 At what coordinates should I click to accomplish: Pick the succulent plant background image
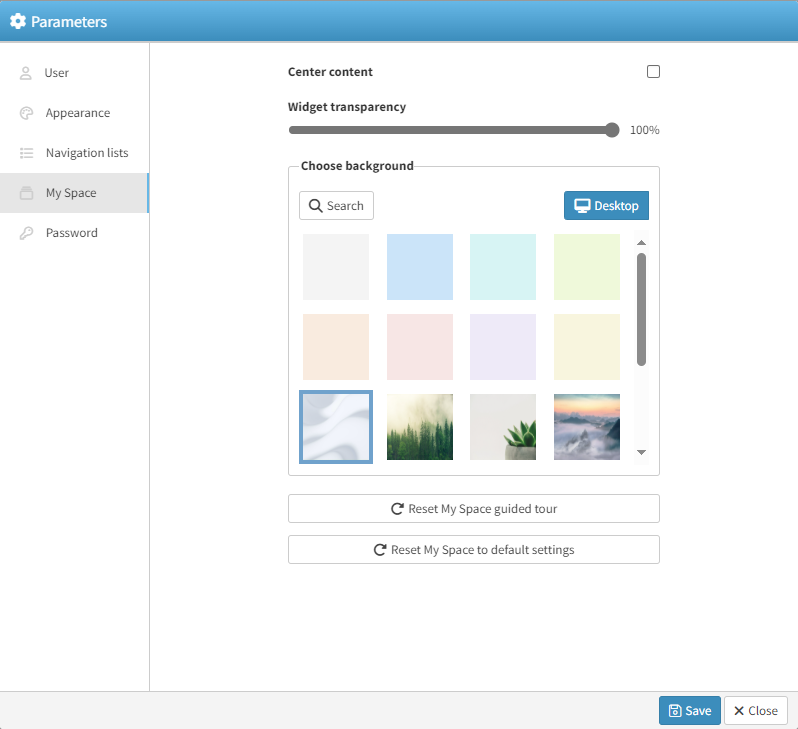coord(503,427)
